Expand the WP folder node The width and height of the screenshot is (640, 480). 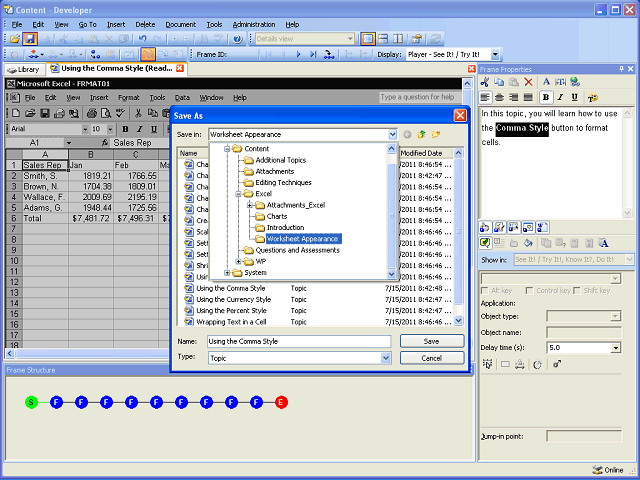tap(238, 261)
